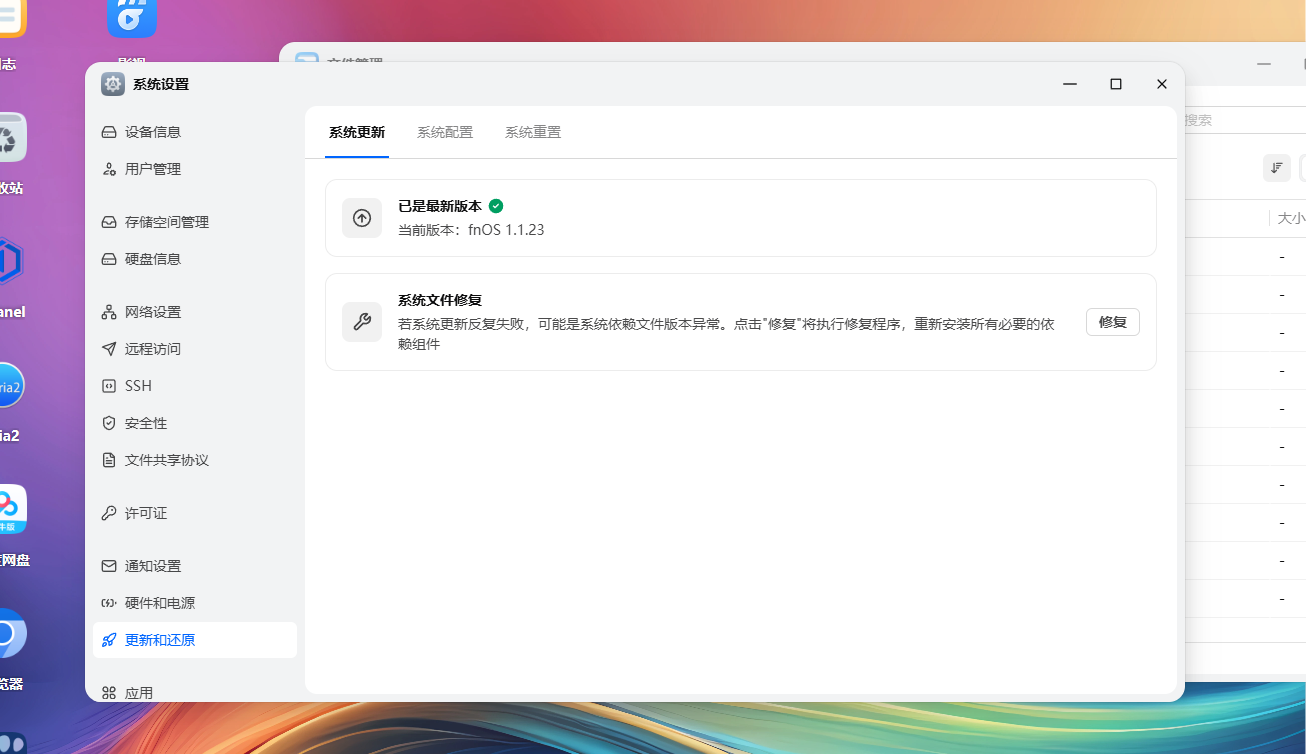Viewport: 1306px width, 754px height.
Task: Click the repair description starting 若系统更新反复失败
Action: coord(727,334)
